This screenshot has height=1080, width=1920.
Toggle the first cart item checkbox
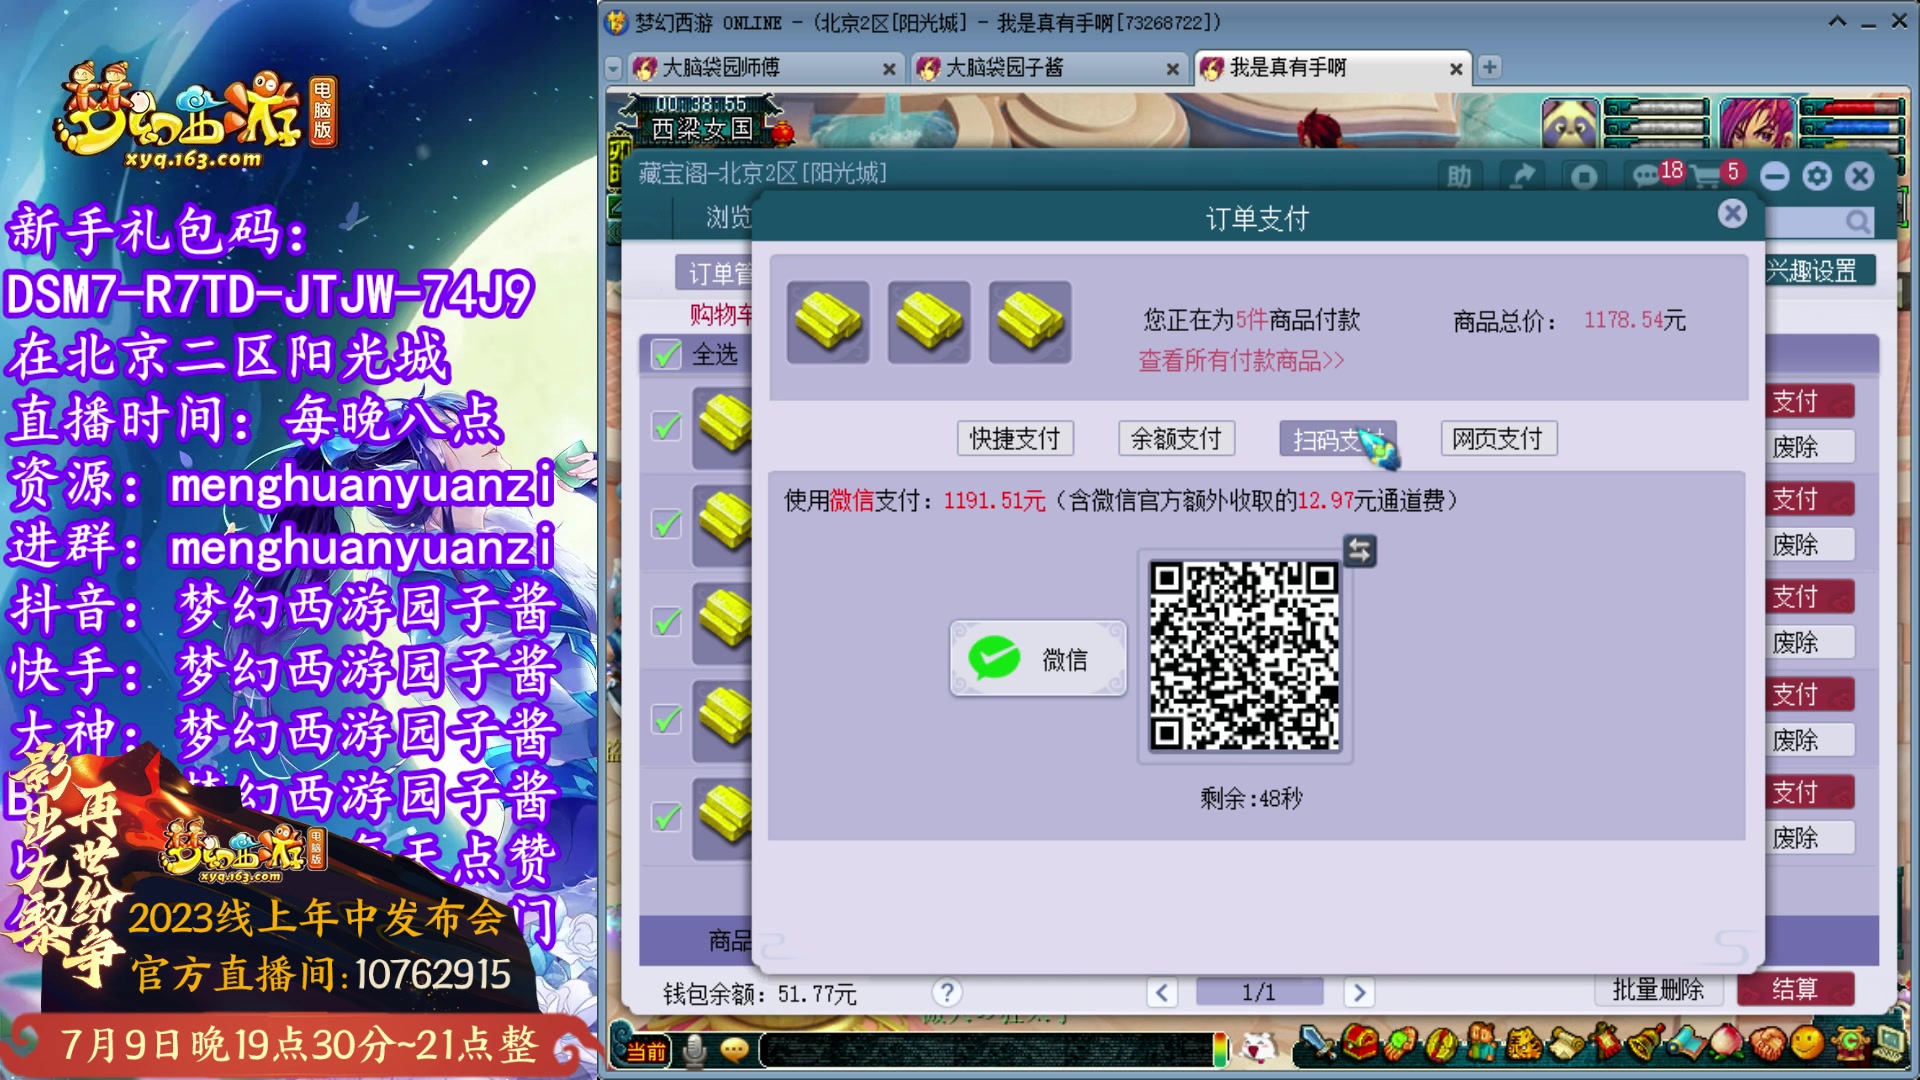pos(666,426)
